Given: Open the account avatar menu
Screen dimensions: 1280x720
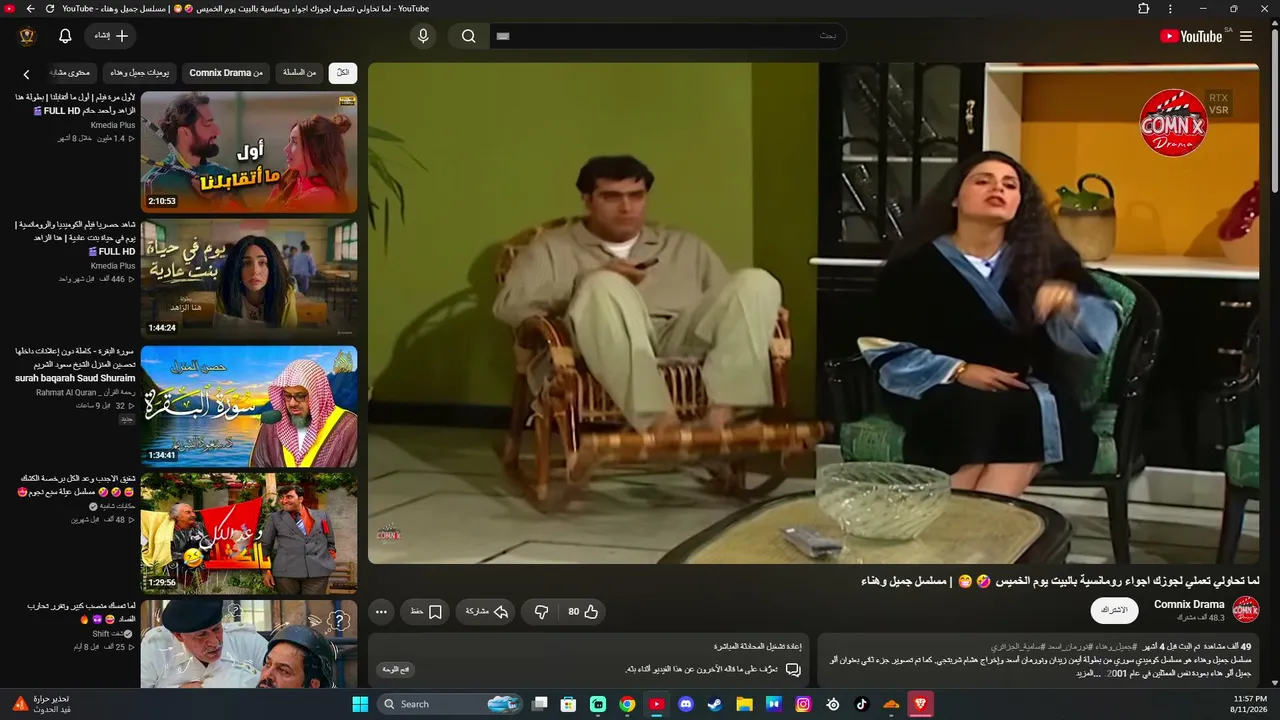Looking at the screenshot, I should tap(27, 36).
